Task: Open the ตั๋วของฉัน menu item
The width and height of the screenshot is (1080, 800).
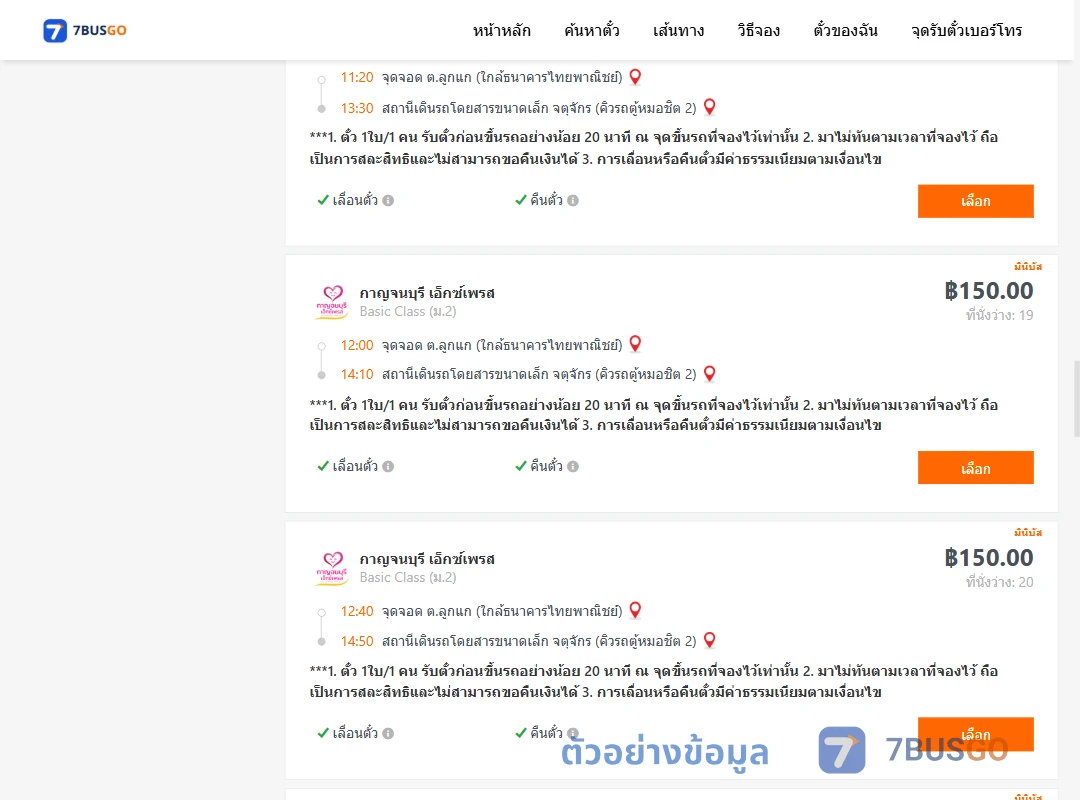Action: coord(845,30)
